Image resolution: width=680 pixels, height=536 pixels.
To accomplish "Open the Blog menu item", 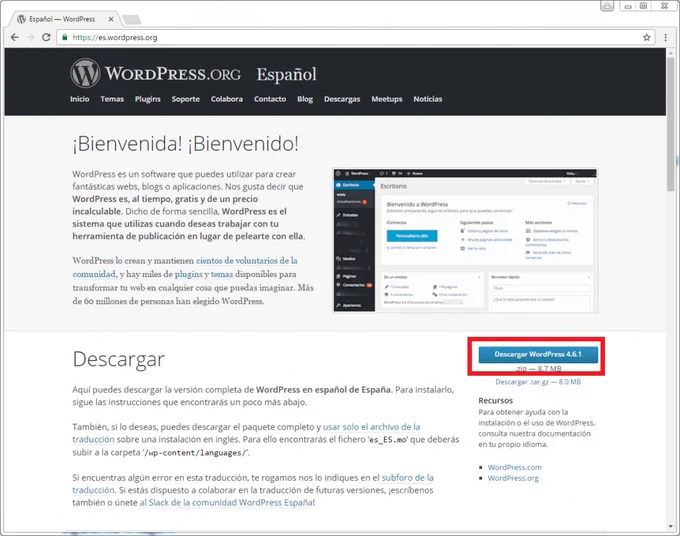I will pyautogui.click(x=305, y=99).
